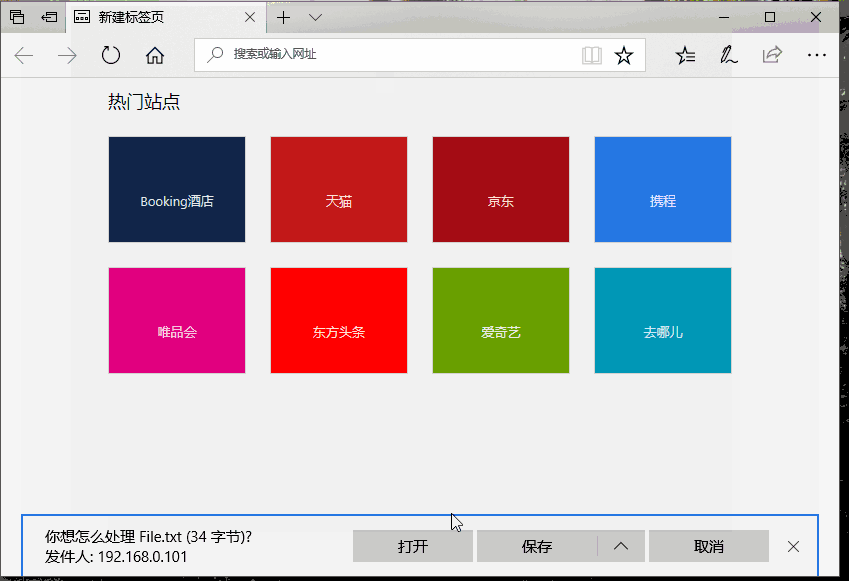Focus the 搜索或输入网址 address bar
This screenshot has width=849, height=581.
click(420, 55)
